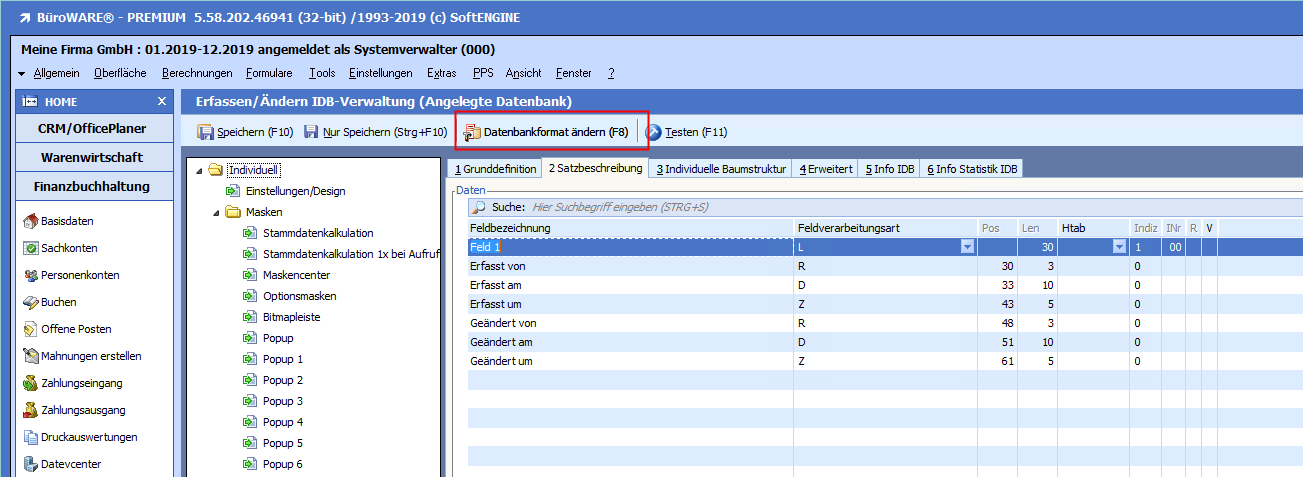Run Testen (F11) from toolbar
Screen dimensions: 1303x477
[x=654, y=132]
